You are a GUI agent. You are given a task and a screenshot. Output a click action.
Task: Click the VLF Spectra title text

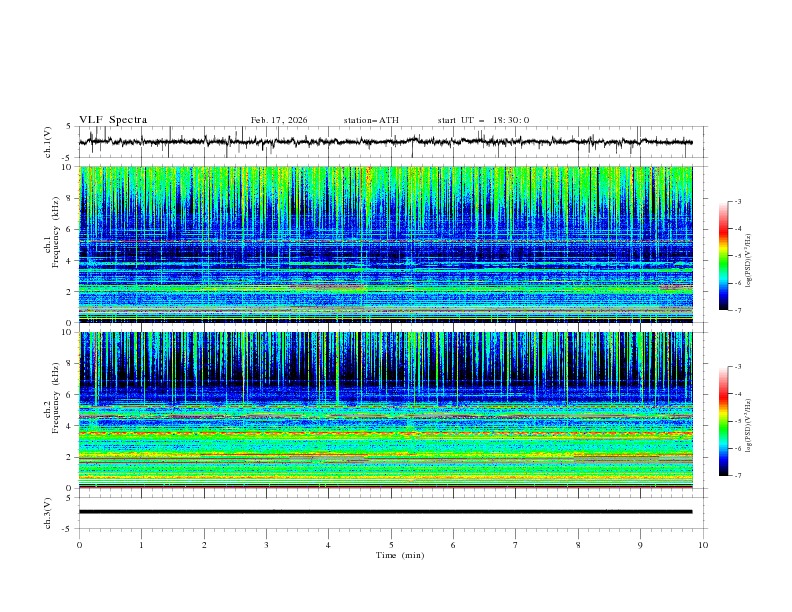click(x=113, y=120)
